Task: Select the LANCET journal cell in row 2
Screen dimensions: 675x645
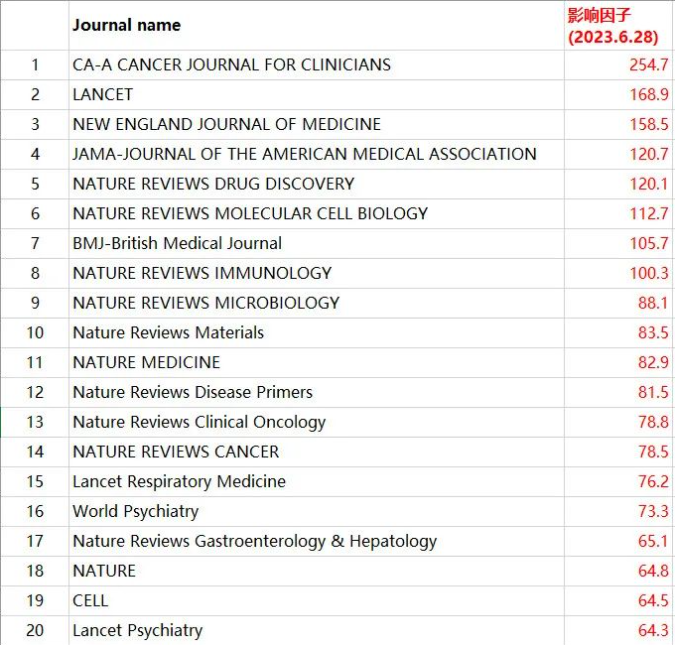Action: pos(316,95)
